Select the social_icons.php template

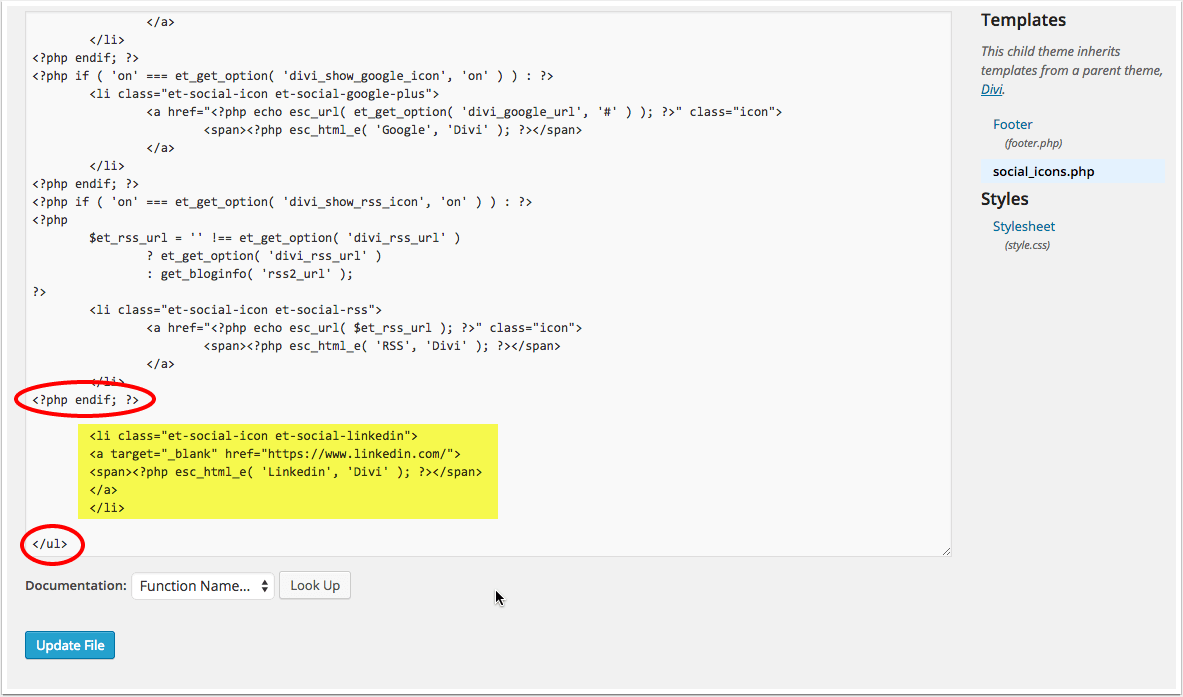[x=1043, y=171]
